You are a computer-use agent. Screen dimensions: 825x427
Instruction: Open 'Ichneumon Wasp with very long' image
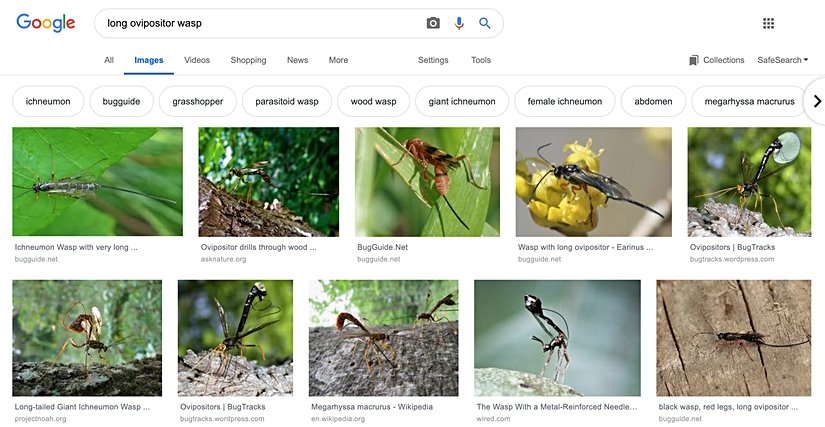pos(97,182)
